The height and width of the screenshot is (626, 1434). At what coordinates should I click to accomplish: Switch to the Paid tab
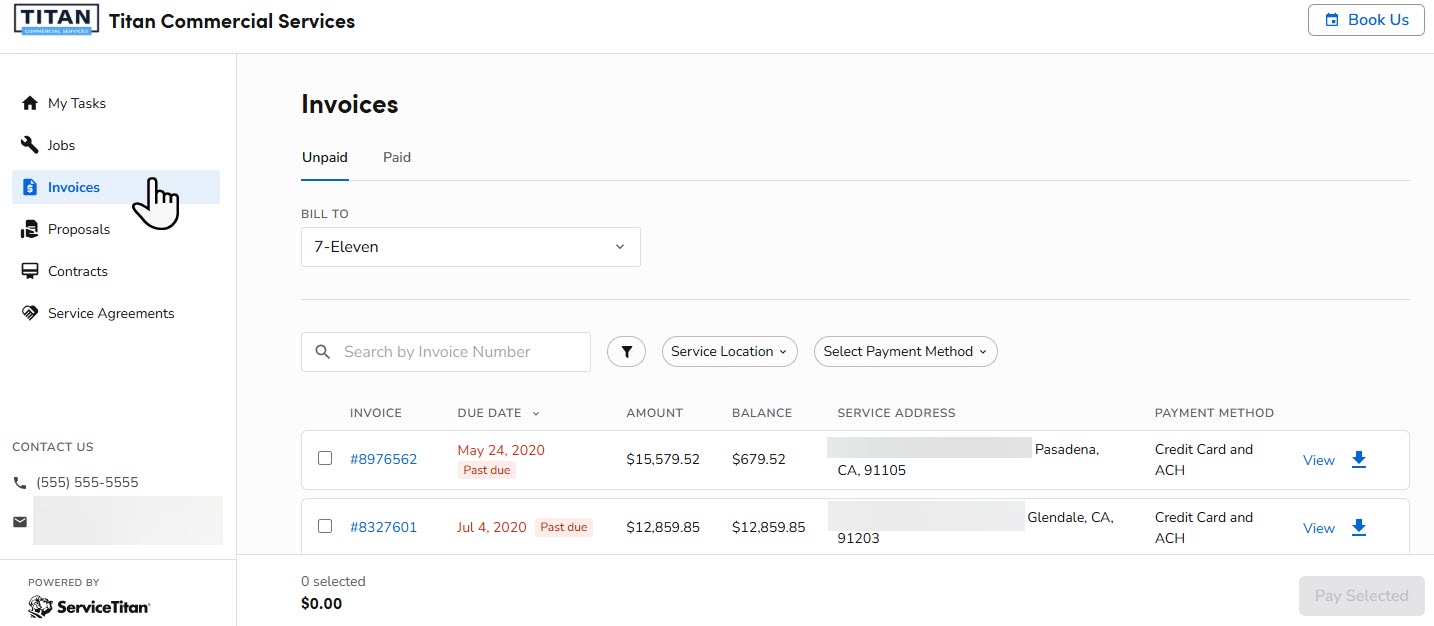pos(396,157)
